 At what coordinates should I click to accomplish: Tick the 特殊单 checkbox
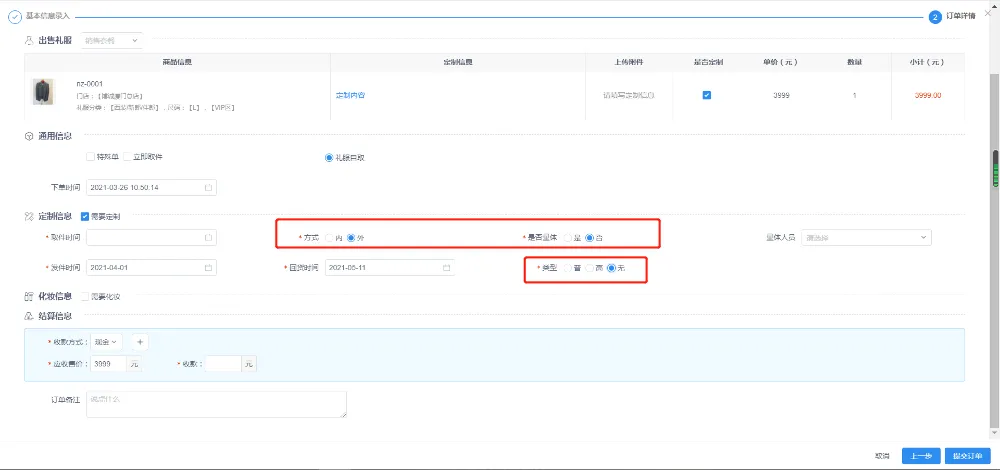90,157
